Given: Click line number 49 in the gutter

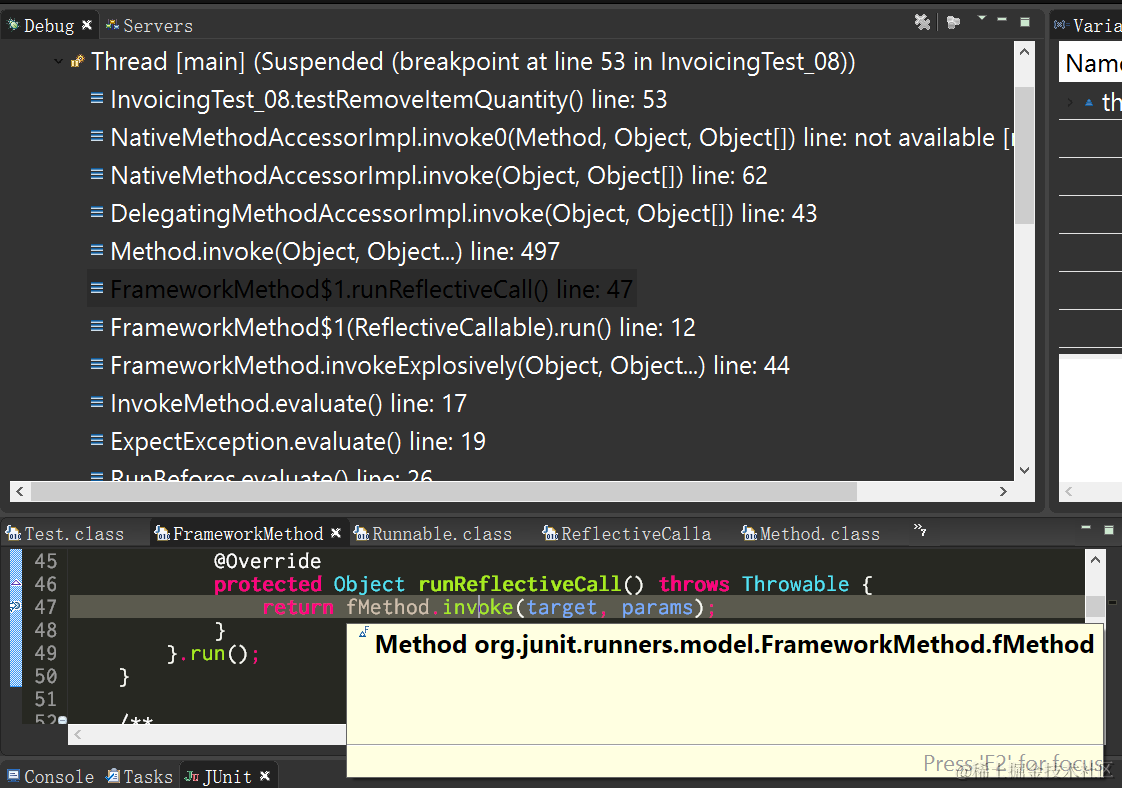Looking at the screenshot, I should (45, 653).
